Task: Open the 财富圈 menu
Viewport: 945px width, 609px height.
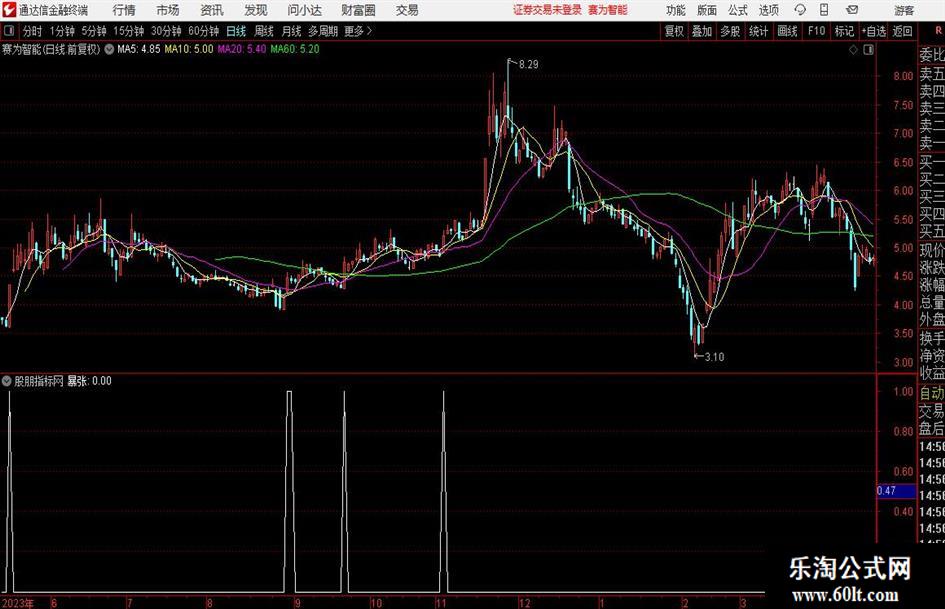Action: pyautogui.click(x=358, y=10)
